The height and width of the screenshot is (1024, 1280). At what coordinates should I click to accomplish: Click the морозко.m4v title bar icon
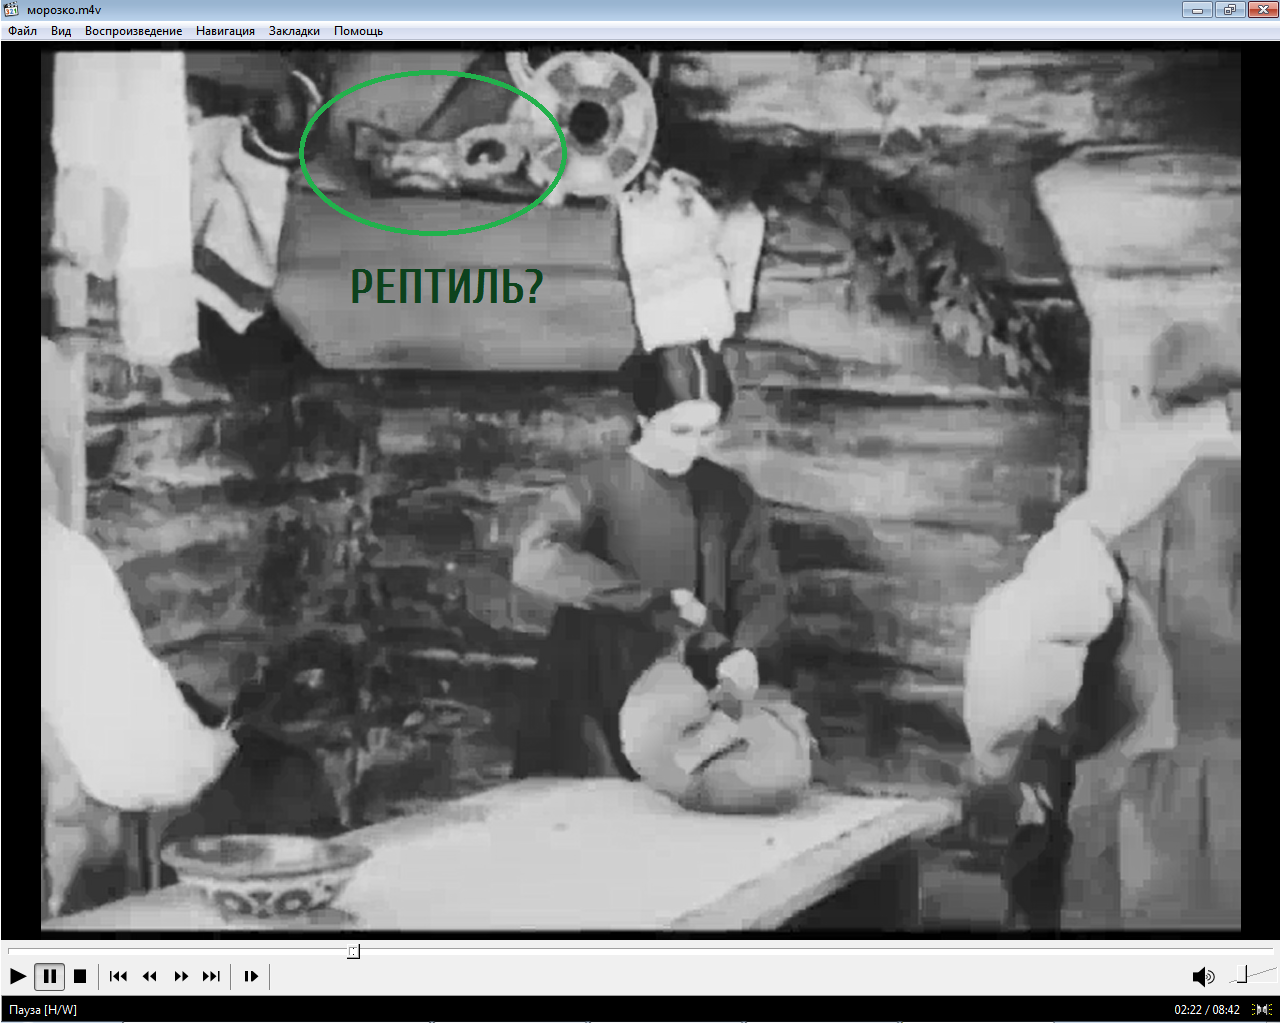[12, 10]
